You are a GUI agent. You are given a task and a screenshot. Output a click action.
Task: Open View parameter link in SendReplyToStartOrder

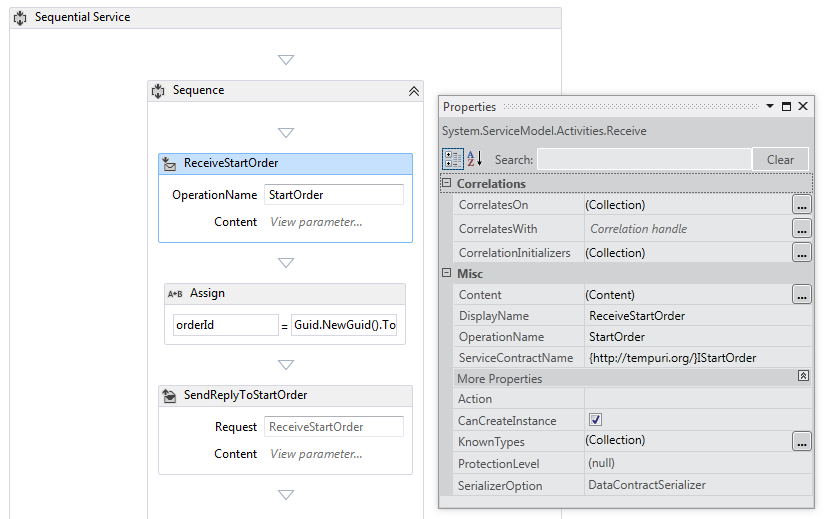click(x=316, y=454)
